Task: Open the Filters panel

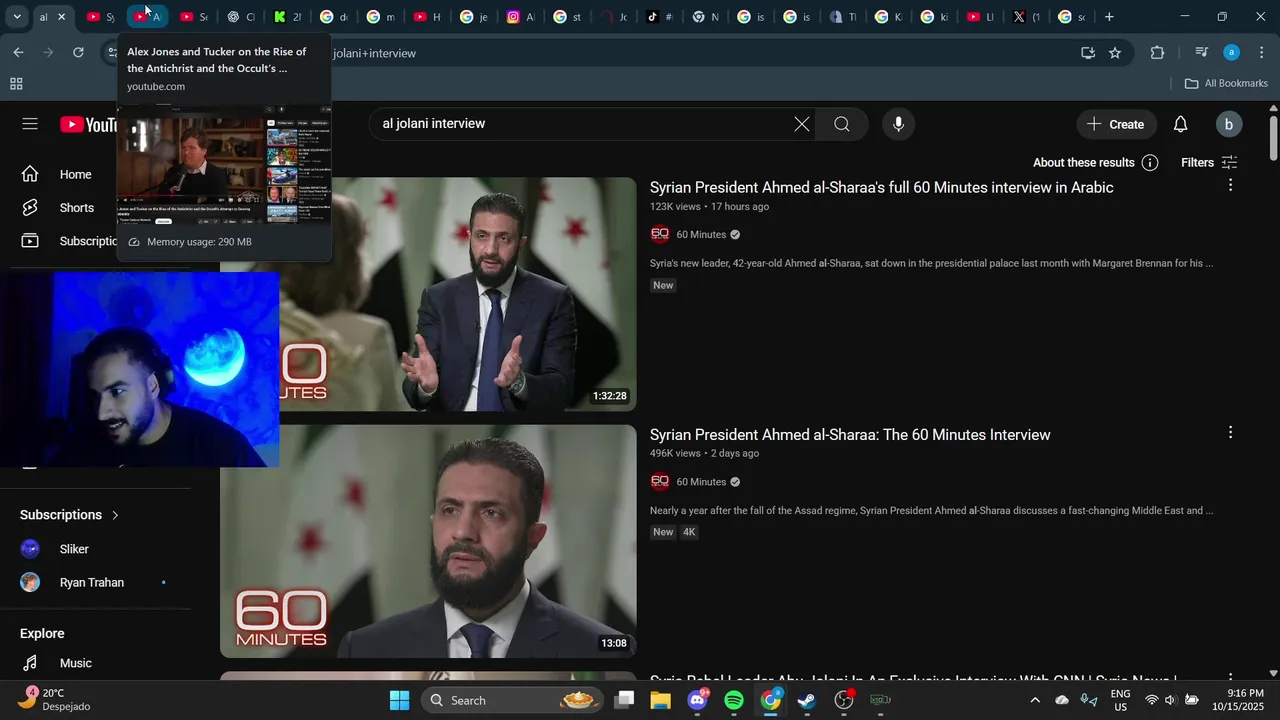Action: (1209, 163)
